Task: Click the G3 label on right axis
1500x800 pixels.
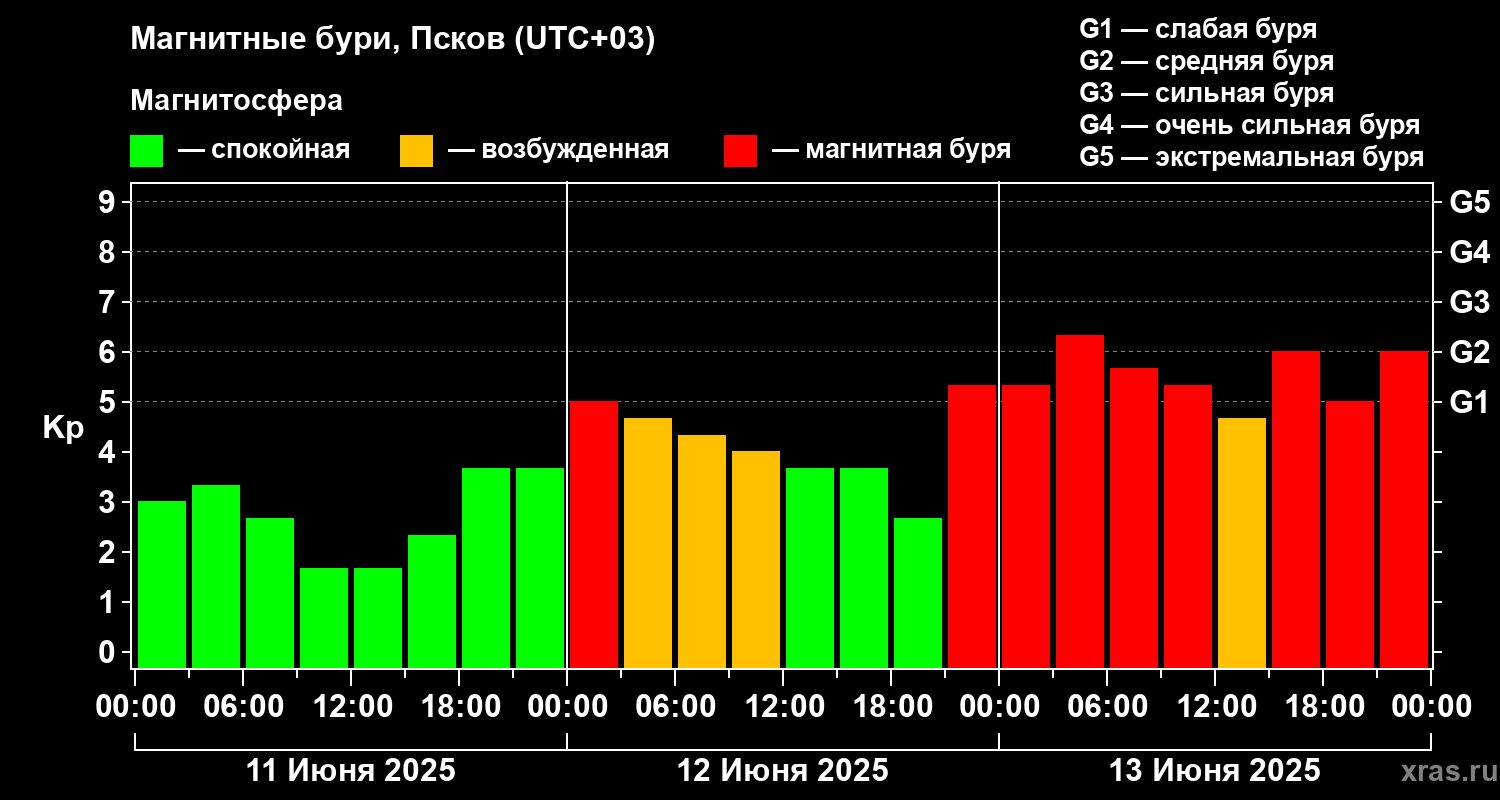Action: [x=1470, y=302]
